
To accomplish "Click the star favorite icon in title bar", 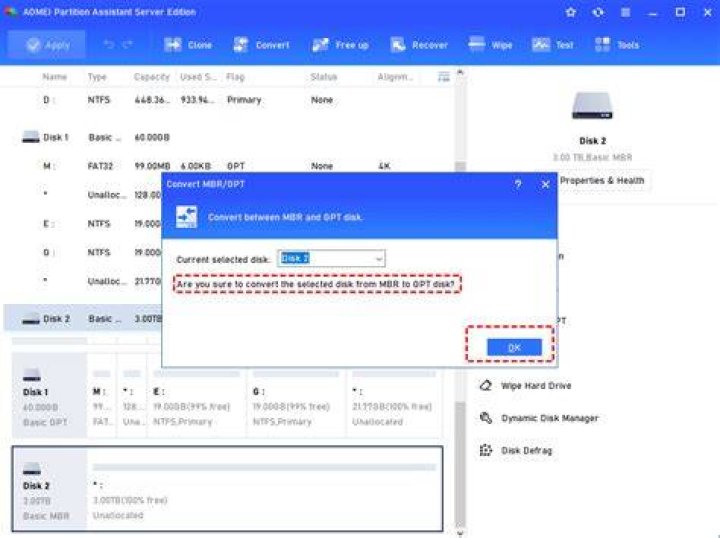I will tap(570, 12).
